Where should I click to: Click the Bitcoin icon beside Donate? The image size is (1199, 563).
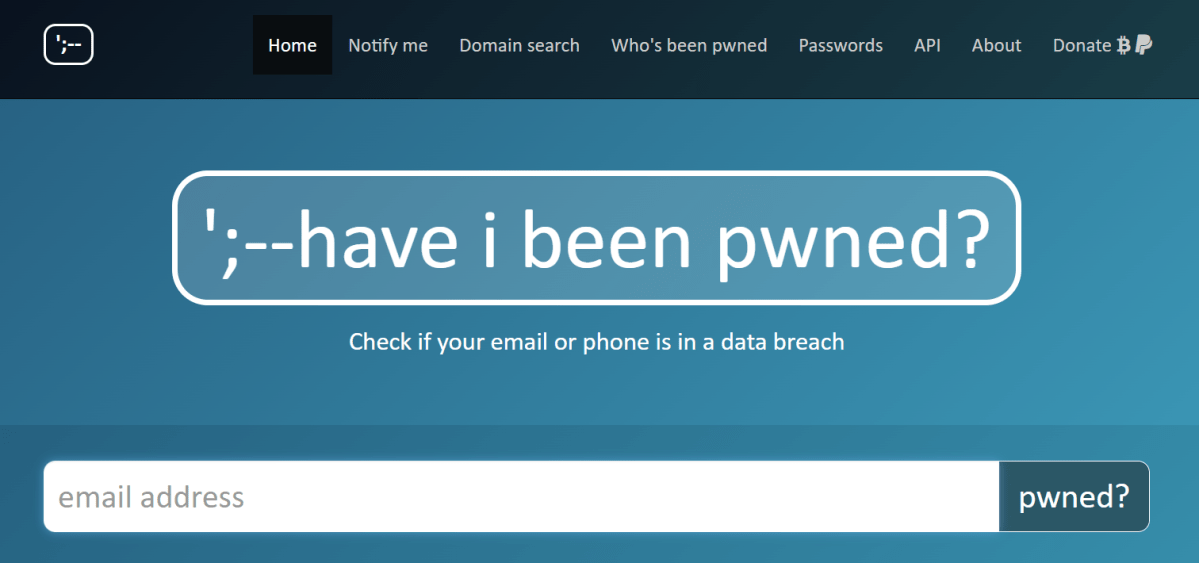click(1123, 45)
